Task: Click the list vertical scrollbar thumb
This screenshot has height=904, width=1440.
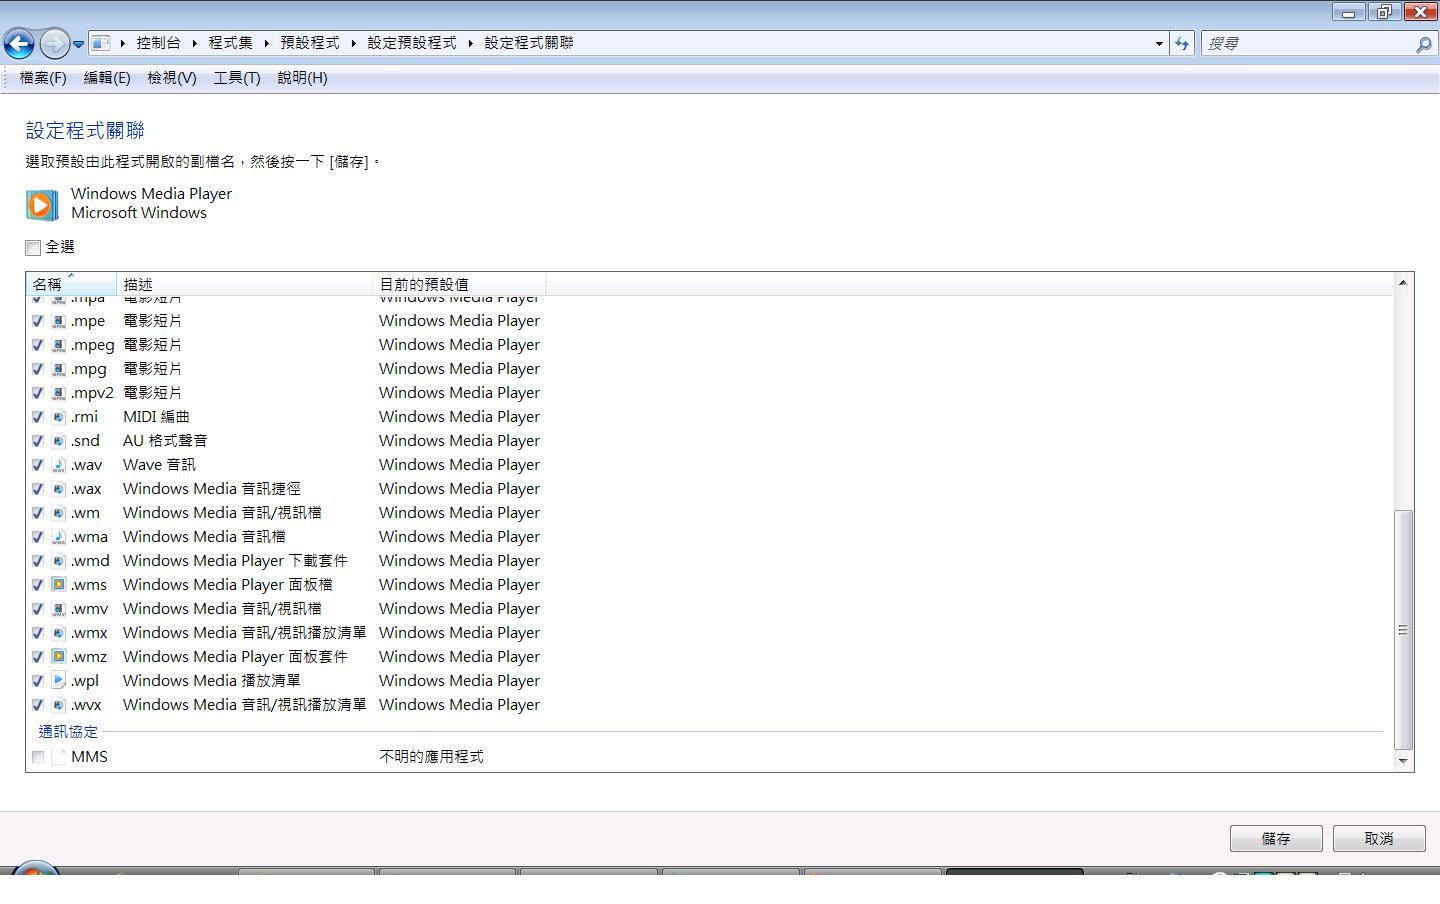Action: (x=1403, y=630)
